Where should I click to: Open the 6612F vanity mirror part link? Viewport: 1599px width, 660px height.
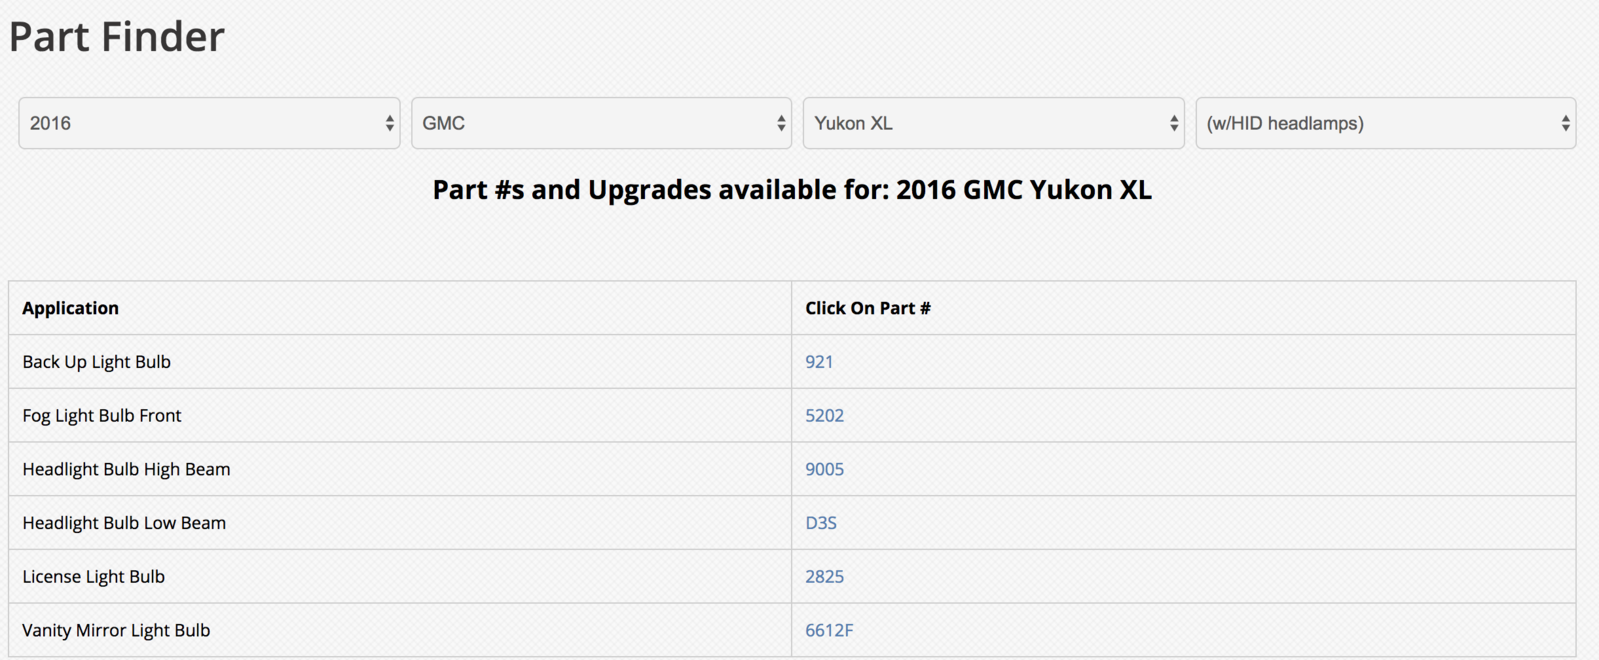click(829, 631)
